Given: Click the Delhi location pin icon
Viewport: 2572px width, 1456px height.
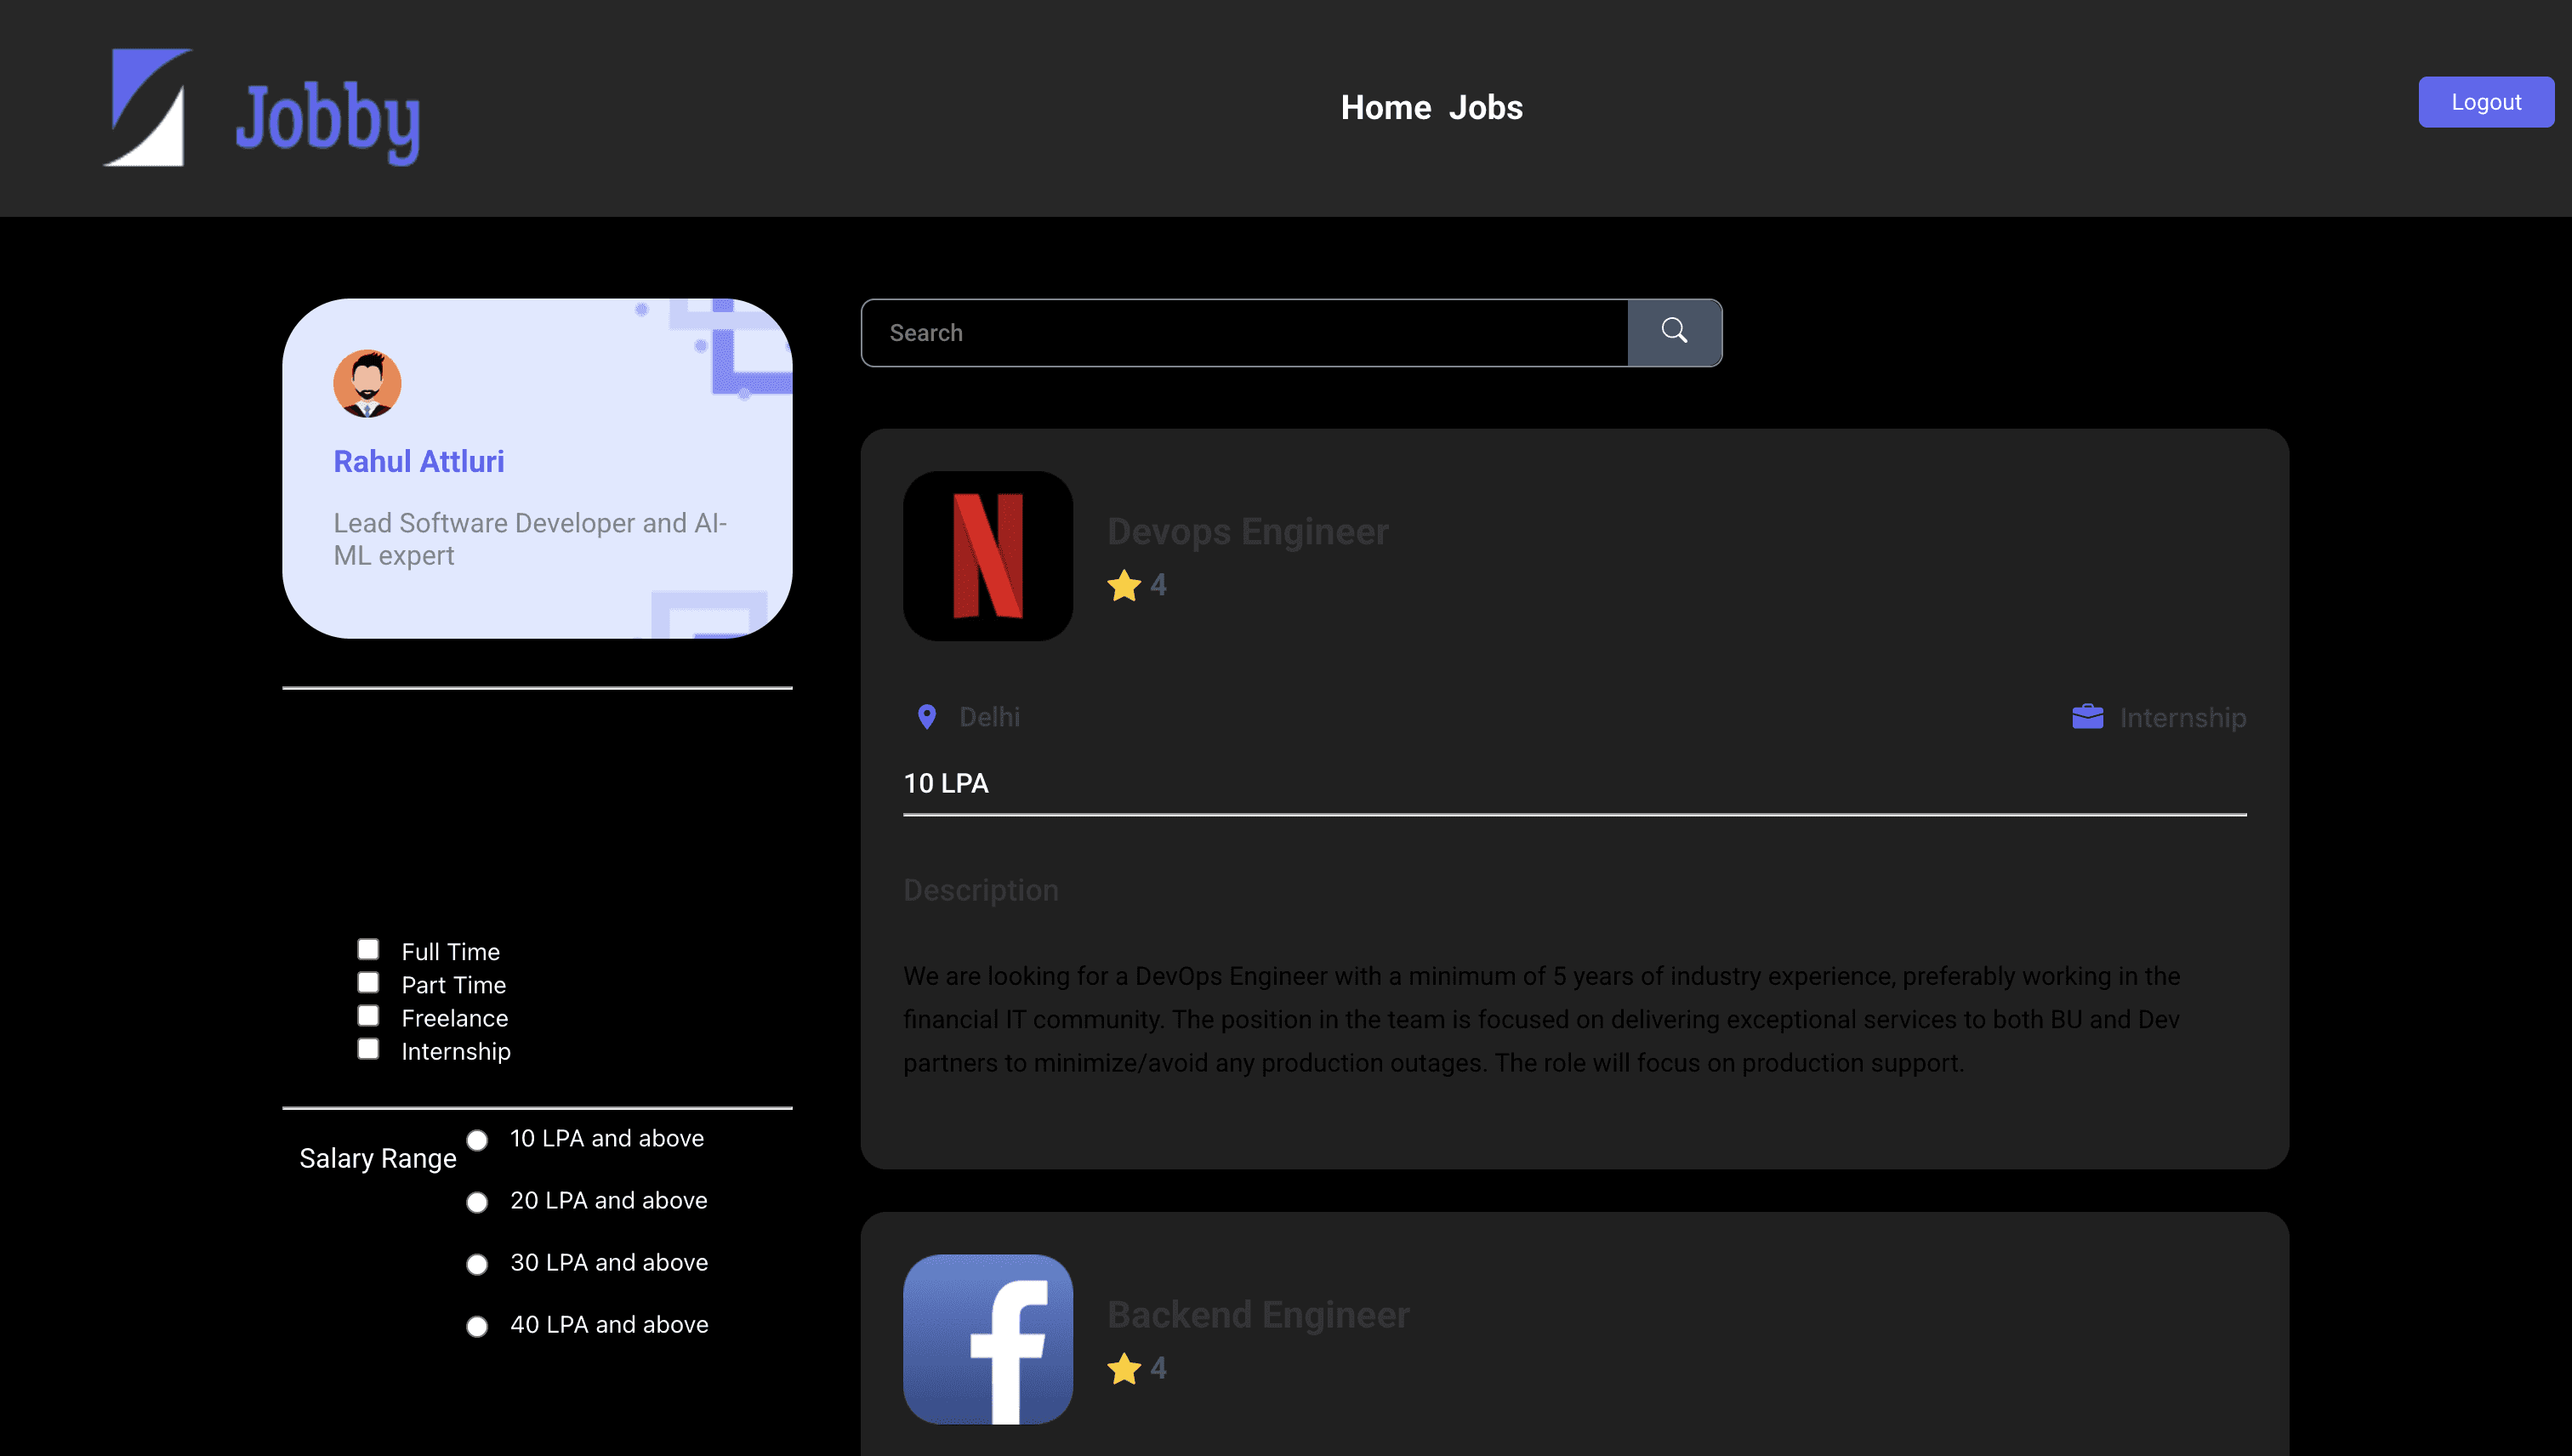Looking at the screenshot, I should pyautogui.click(x=926, y=717).
